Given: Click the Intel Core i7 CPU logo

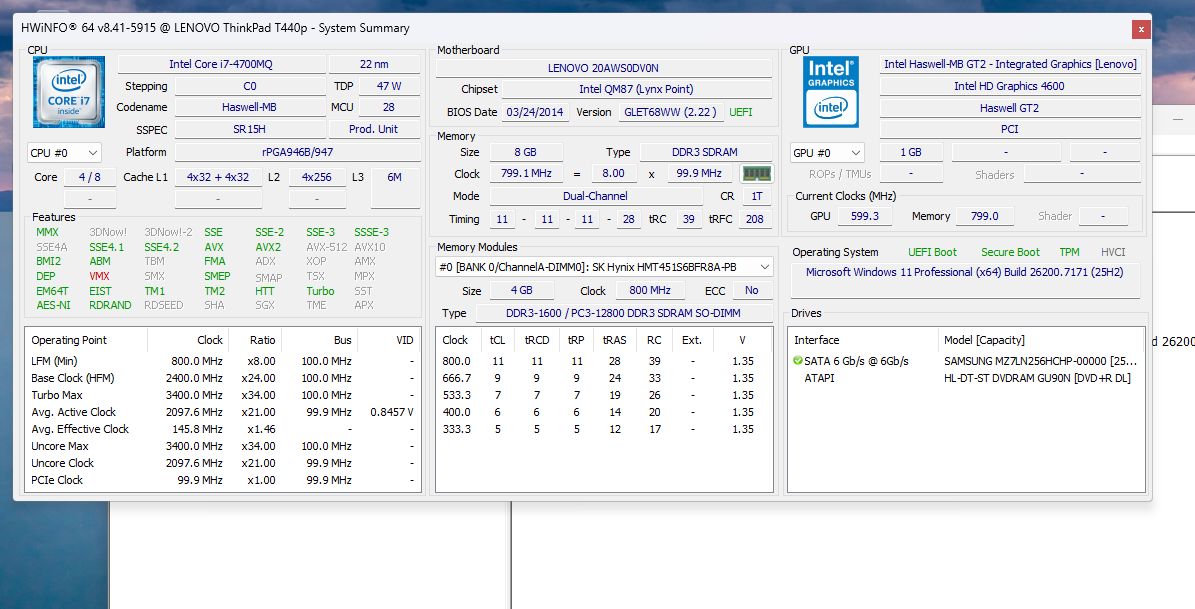Looking at the screenshot, I should pyautogui.click(x=69, y=92).
